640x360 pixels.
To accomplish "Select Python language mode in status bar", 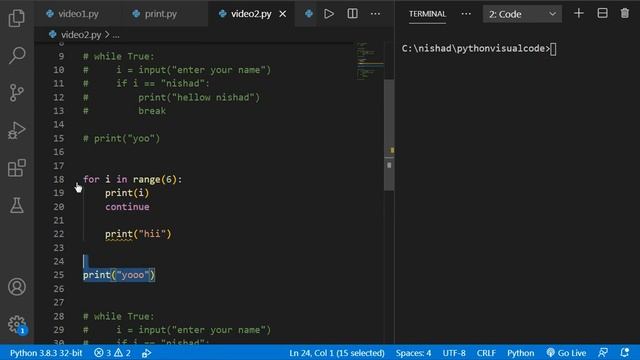I will 520,353.
